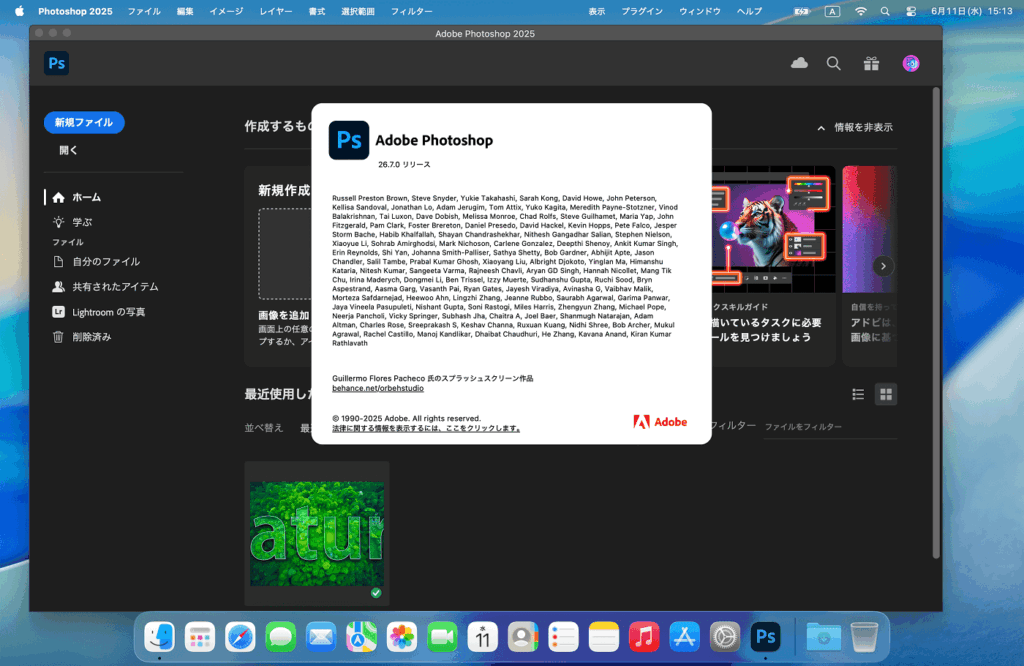Screen dimensions: 1024x666
Task: Click the battery status icon
Action: [801, 11]
